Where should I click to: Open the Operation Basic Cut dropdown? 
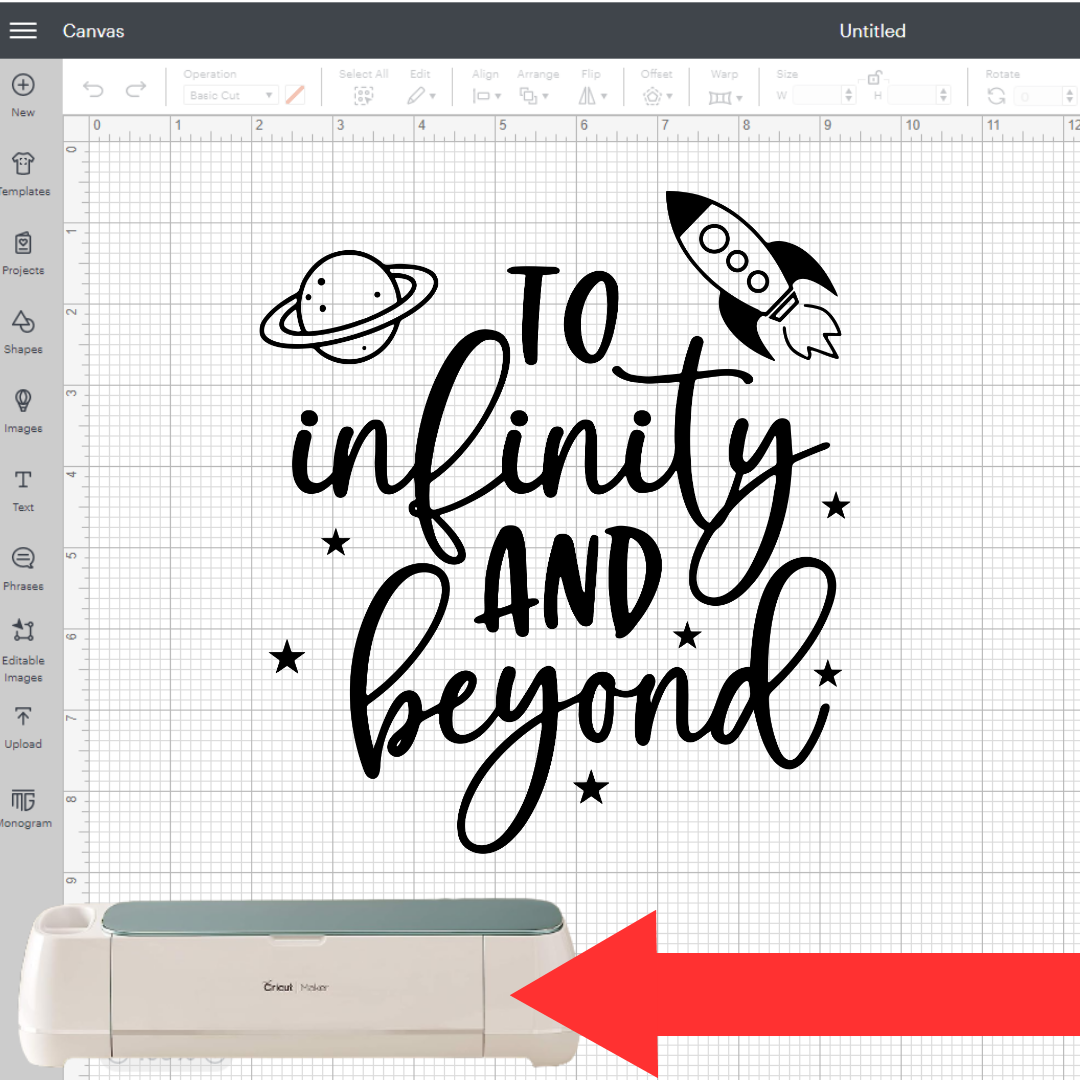[x=230, y=95]
